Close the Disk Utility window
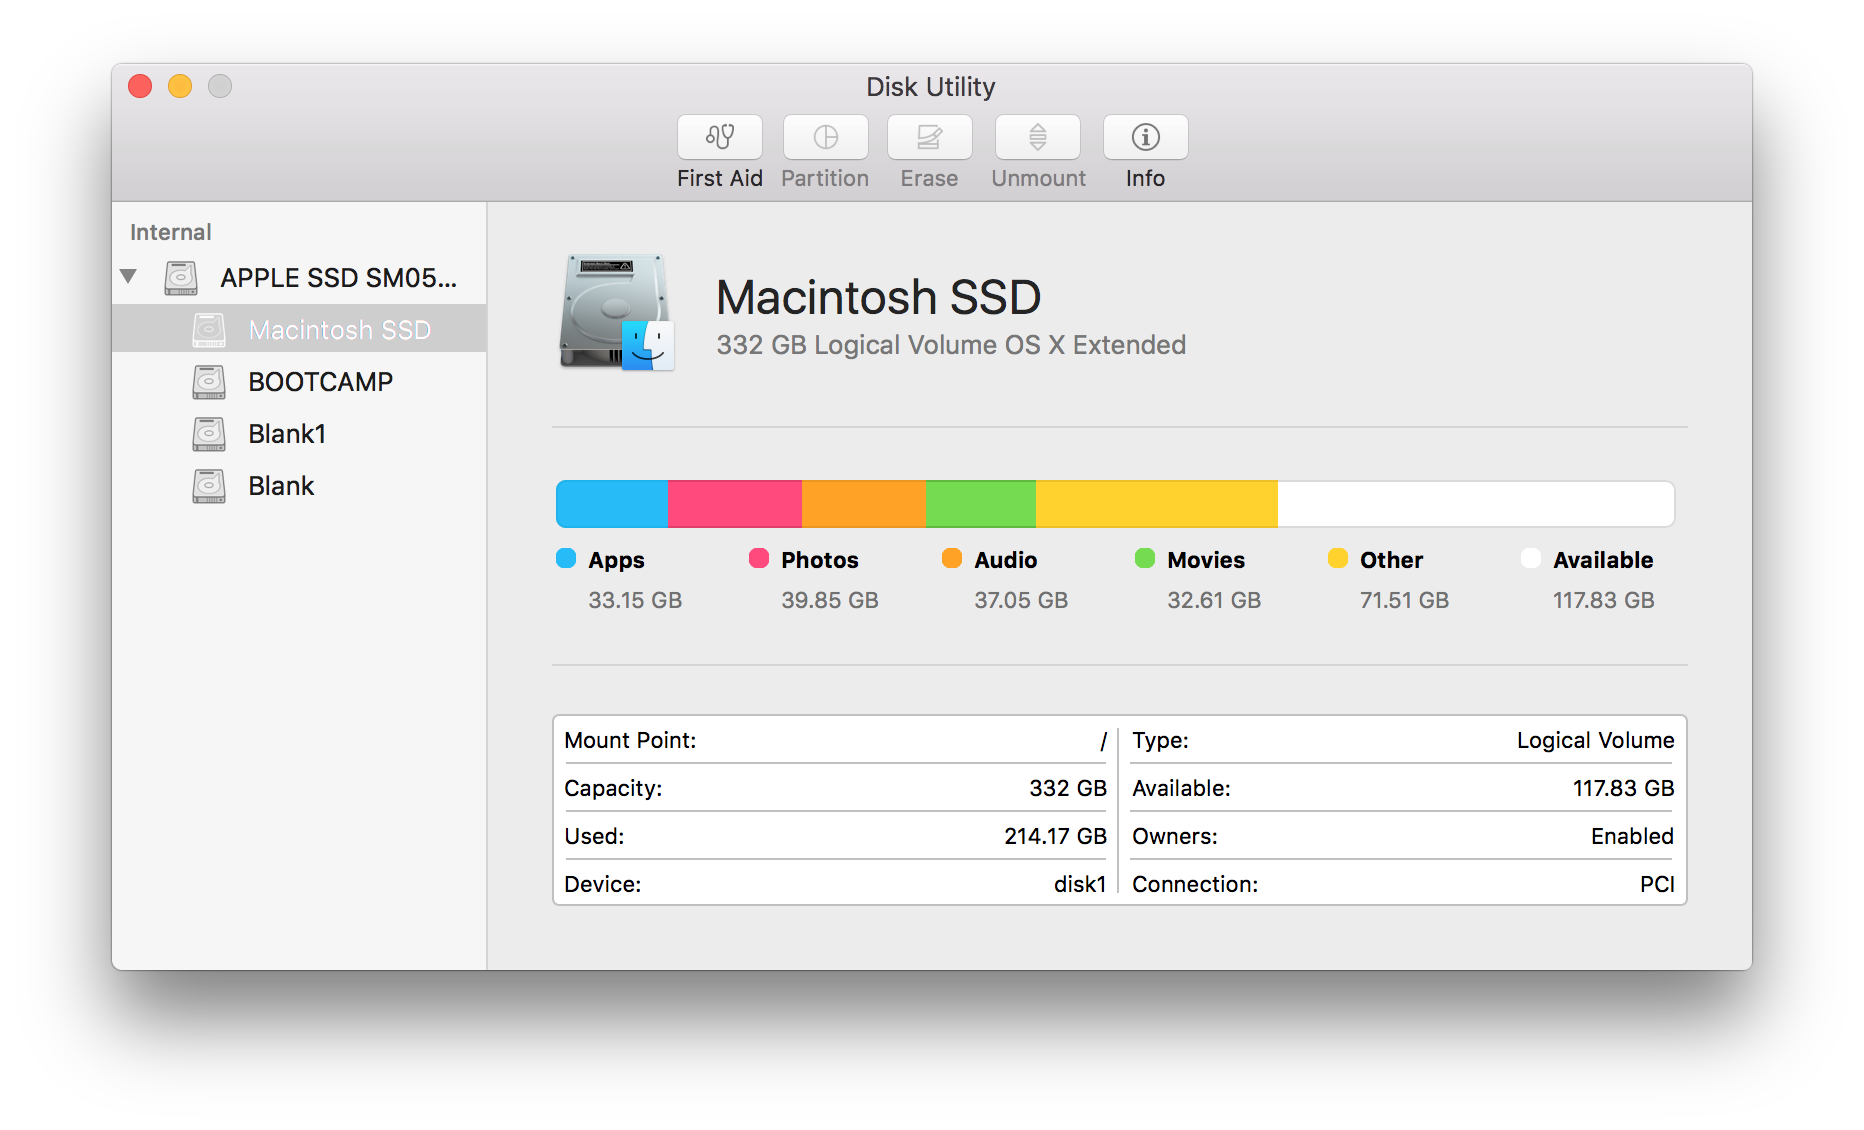The height and width of the screenshot is (1130, 1864). (x=140, y=86)
